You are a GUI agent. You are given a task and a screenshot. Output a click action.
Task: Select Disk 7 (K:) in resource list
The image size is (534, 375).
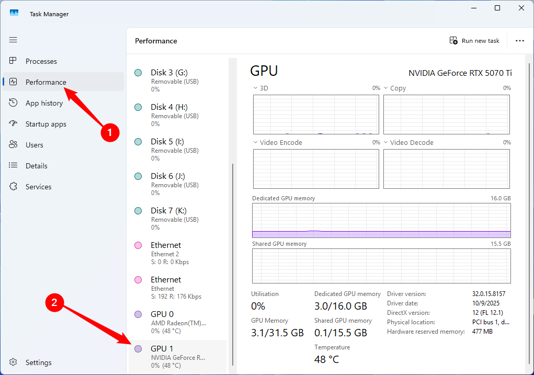(x=177, y=219)
